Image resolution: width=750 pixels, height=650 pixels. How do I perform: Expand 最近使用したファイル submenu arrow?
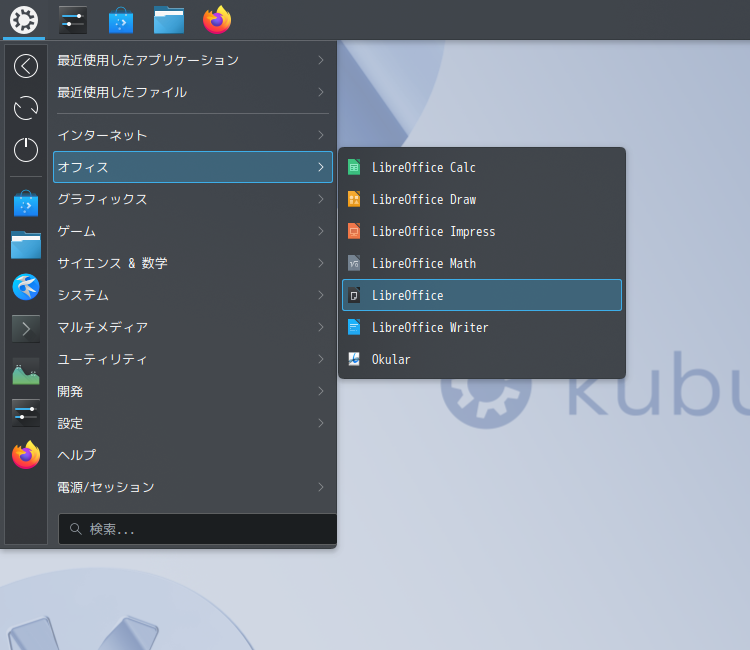pyautogui.click(x=321, y=92)
